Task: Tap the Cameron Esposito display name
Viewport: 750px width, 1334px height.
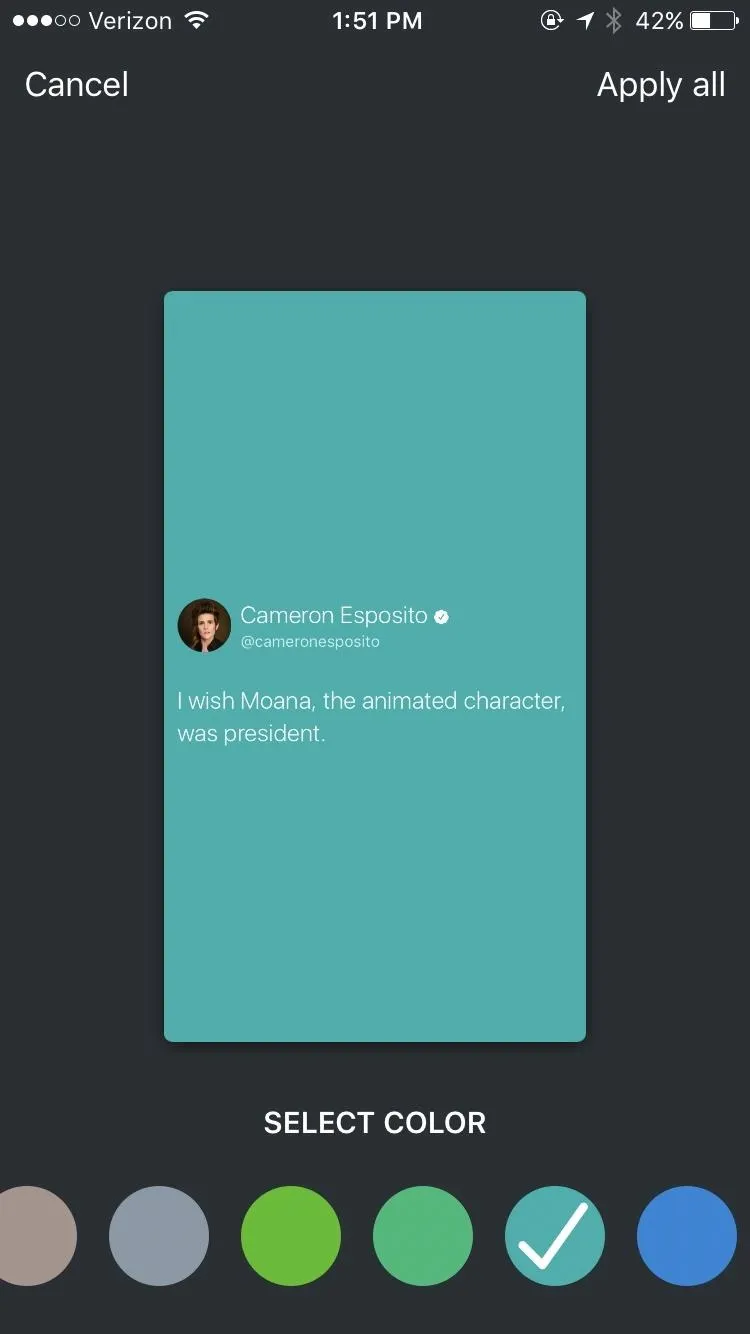Action: [334, 615]
